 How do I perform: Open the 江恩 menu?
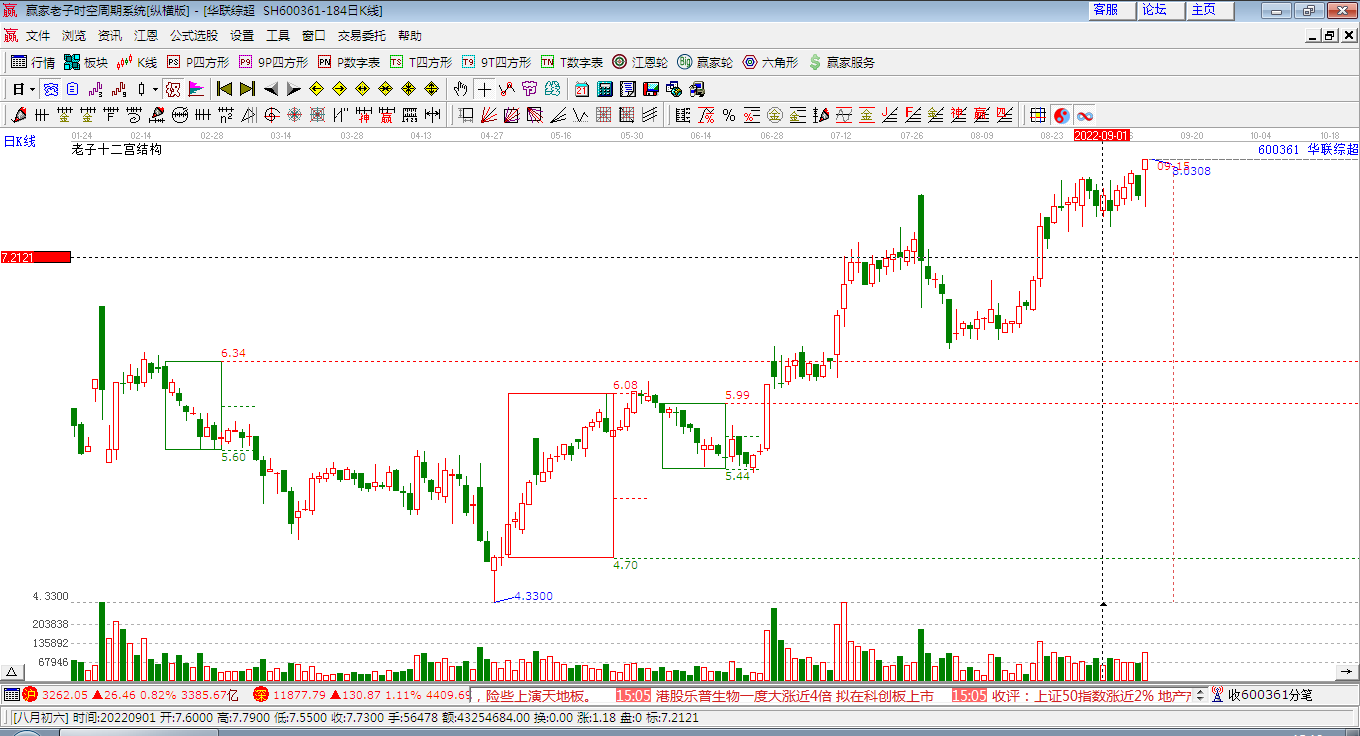[x=146, y=35]
